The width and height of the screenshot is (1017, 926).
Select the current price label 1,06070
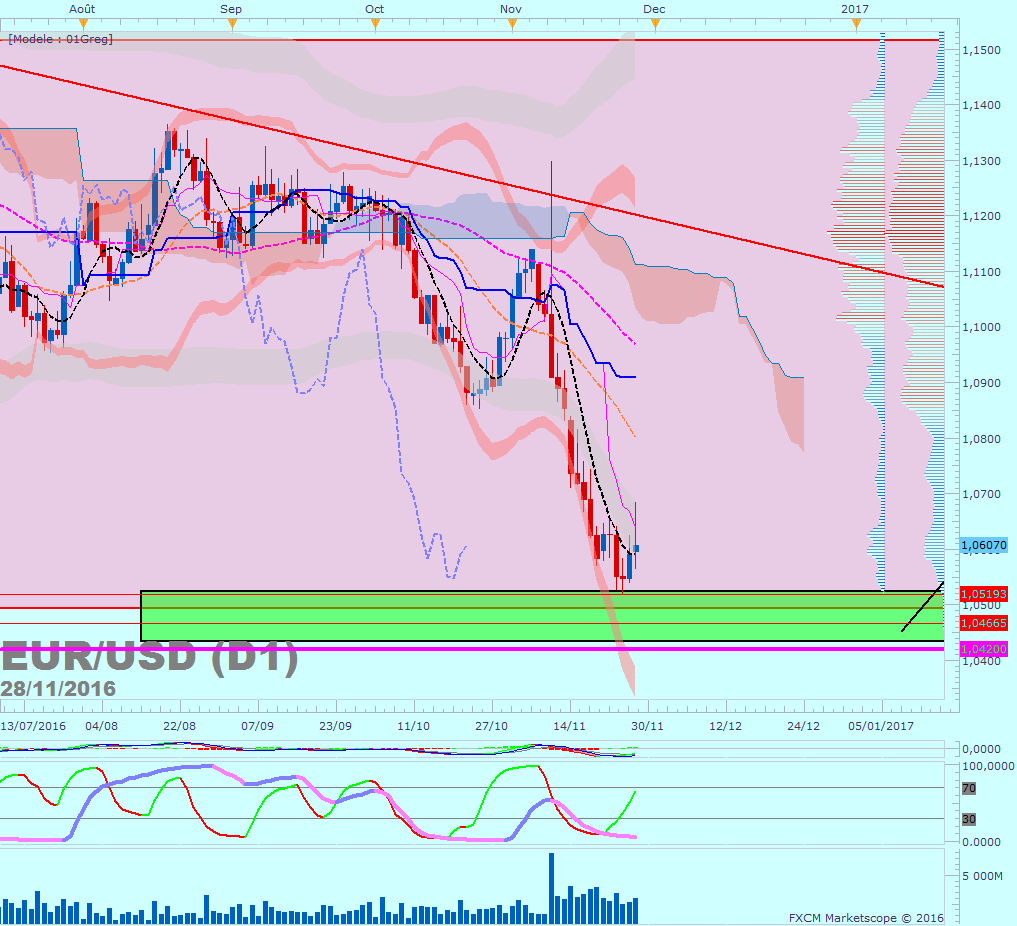(x=984, y=545)
